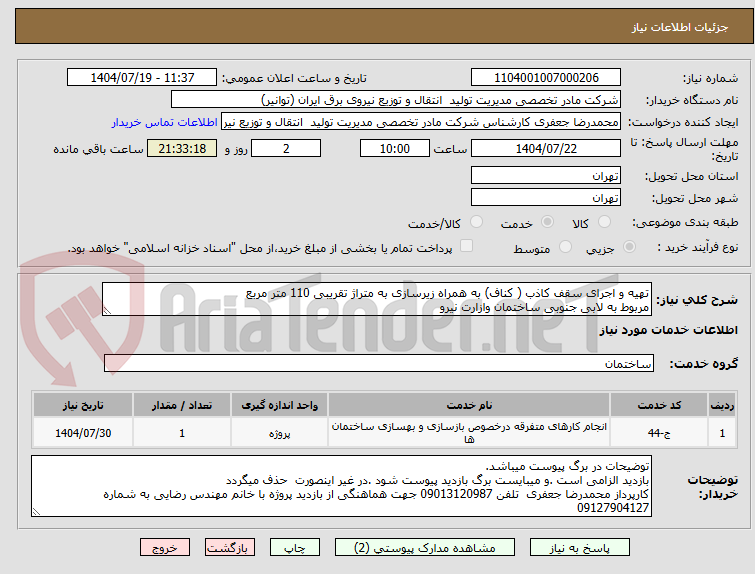
Task: Click the تعداد / مقدار column header
Action: tap(182, 405)
